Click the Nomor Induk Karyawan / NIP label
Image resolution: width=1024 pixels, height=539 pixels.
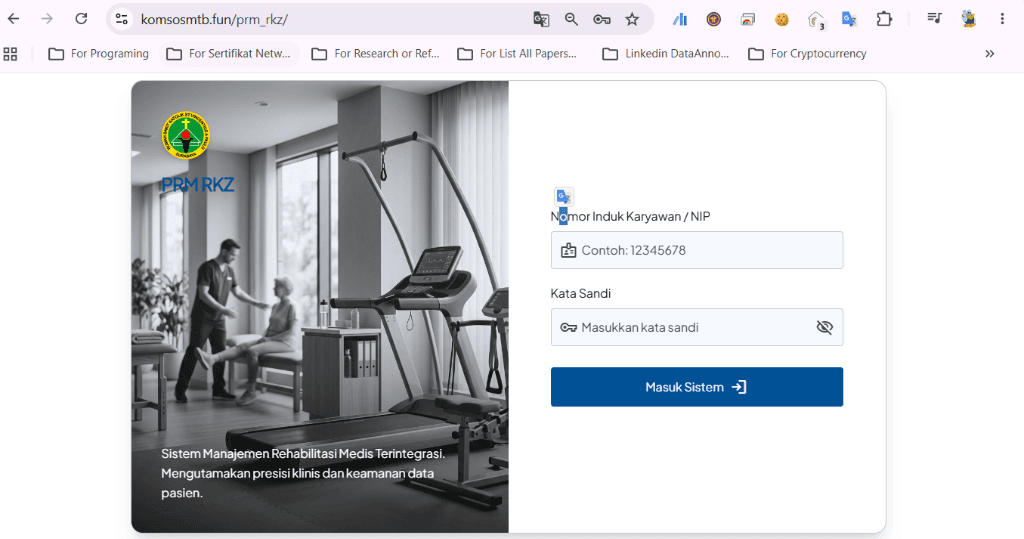coord(630,216)
